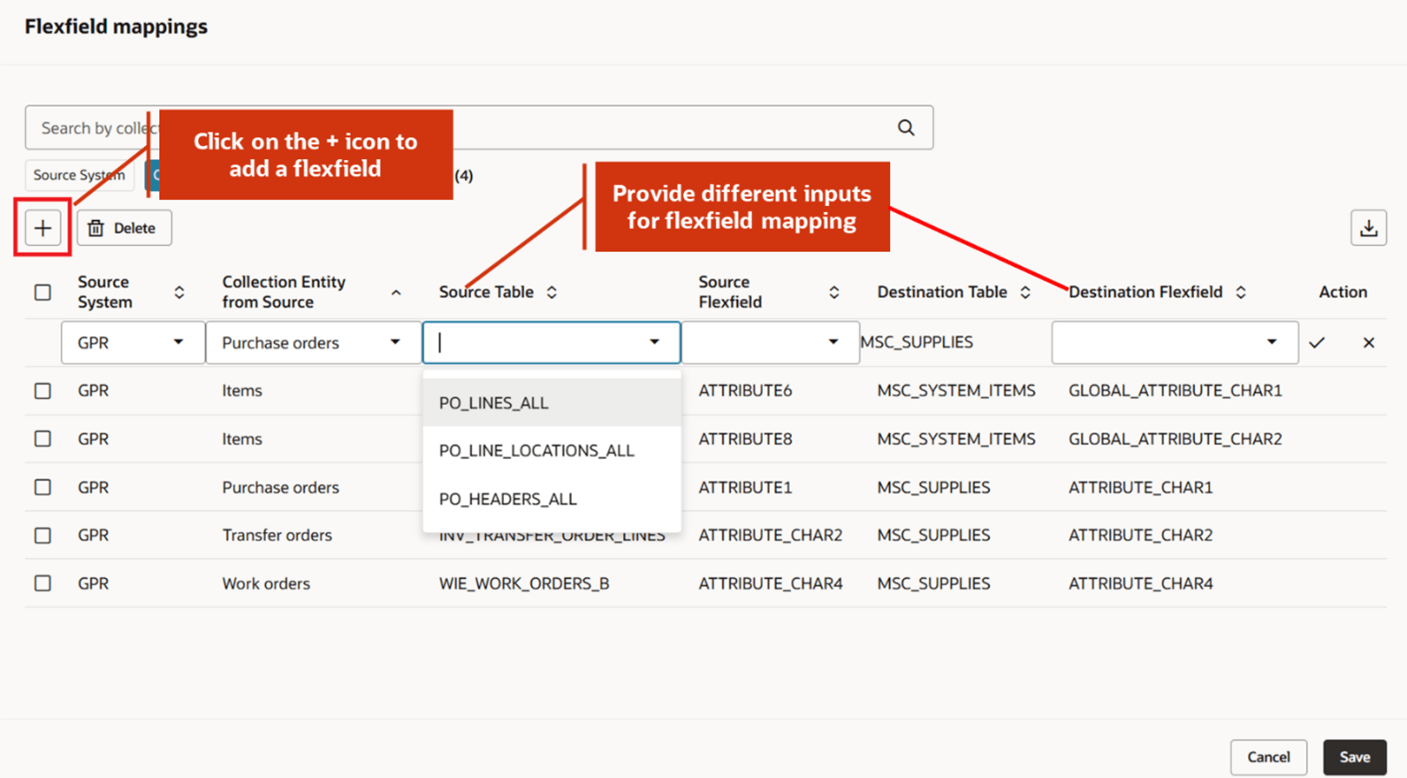This screenshot has width=1407, height=778.
Task: Click the download export icon
Action: point(1368,228)
